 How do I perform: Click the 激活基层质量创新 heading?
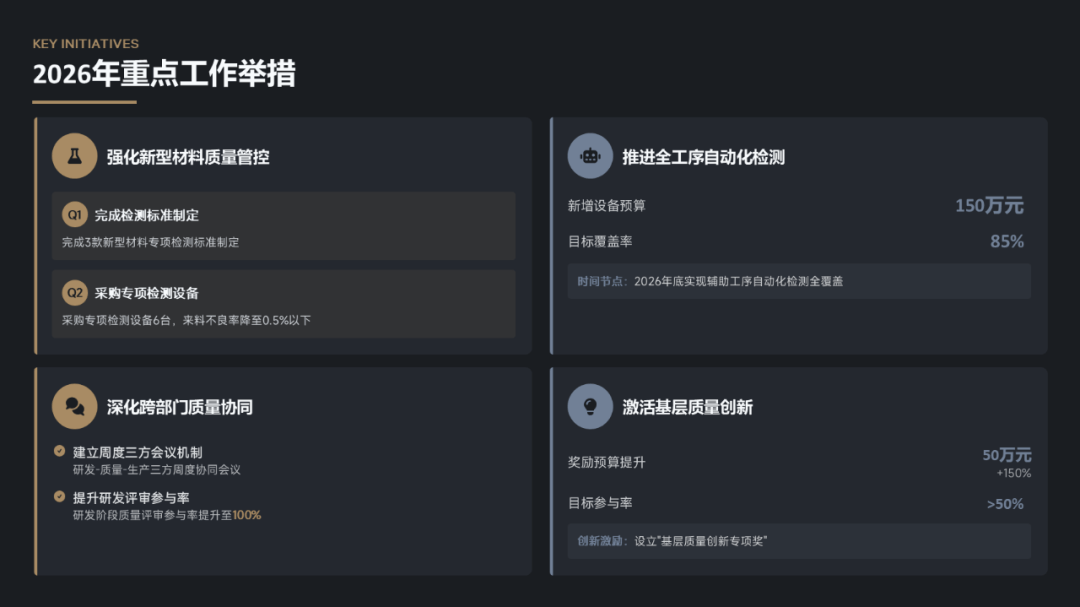pos(687,407)
